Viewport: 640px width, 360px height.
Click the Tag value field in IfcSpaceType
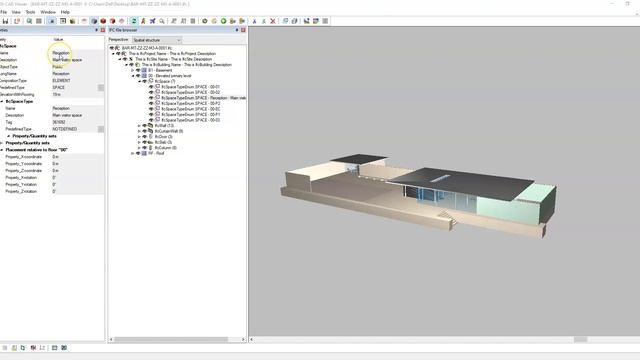[78, 122]
